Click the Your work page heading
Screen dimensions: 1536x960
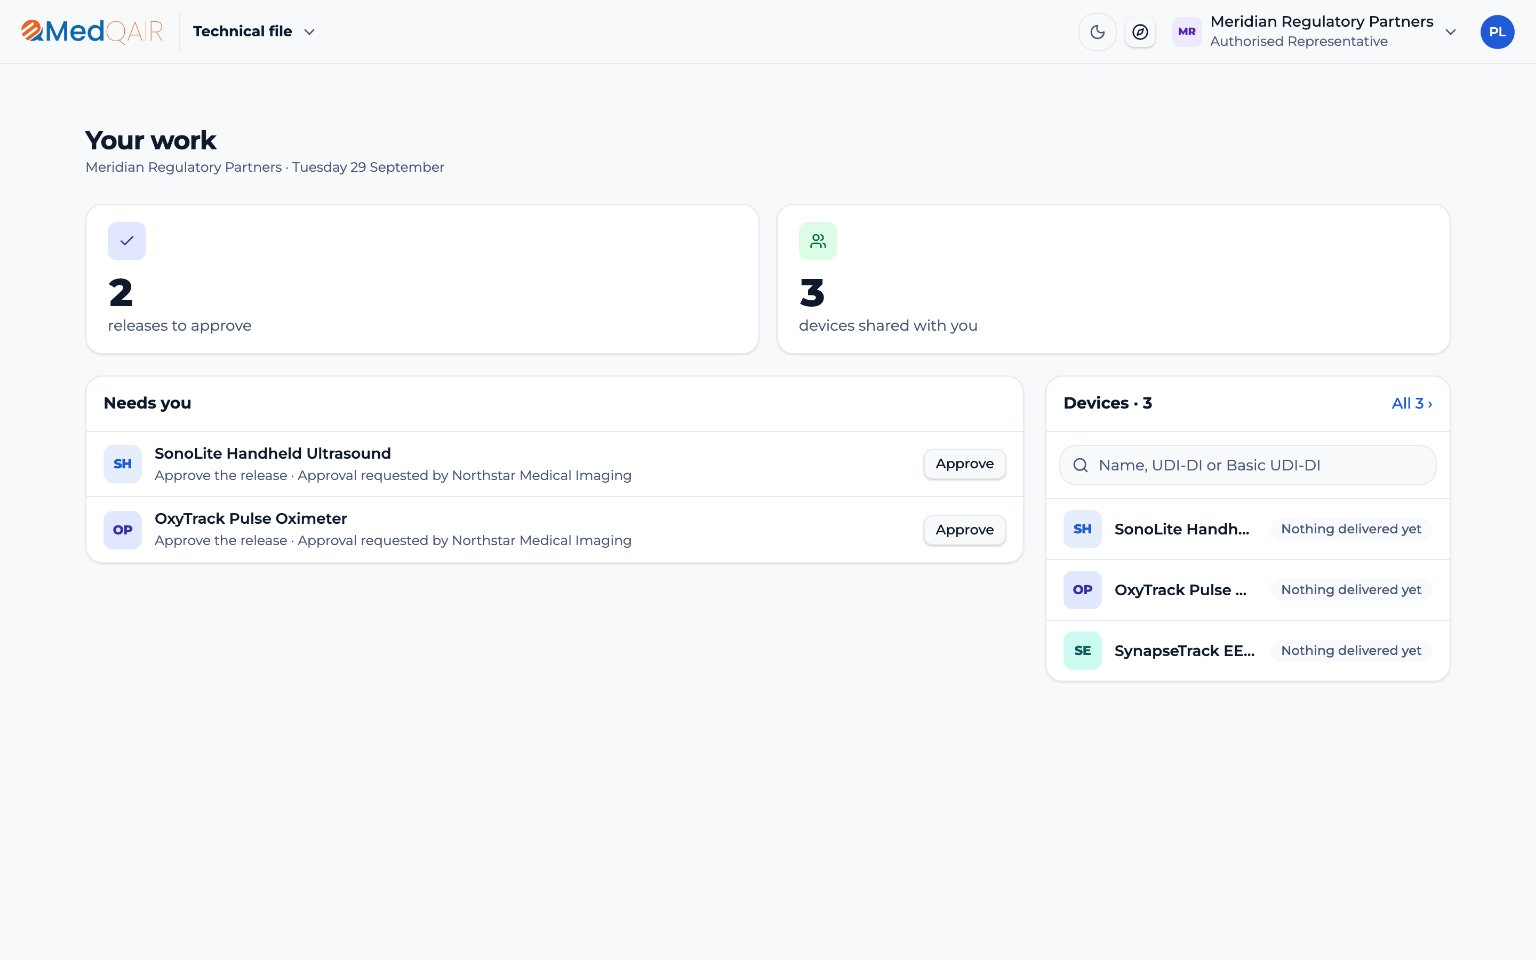tap(151, 140)
